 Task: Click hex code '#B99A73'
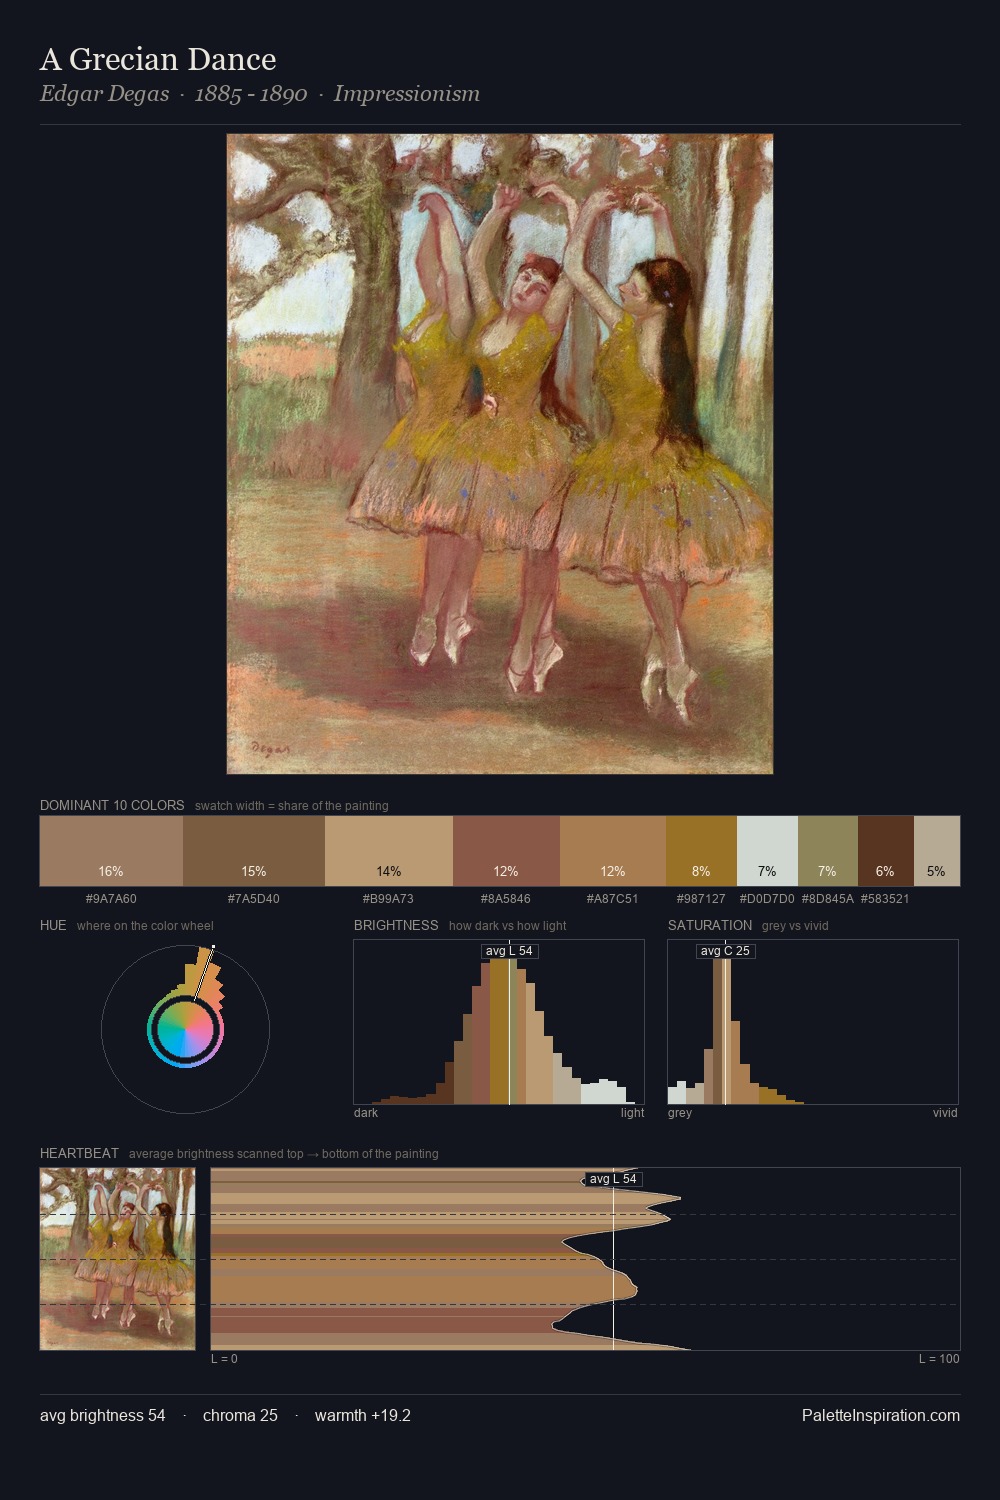point(388,898)
